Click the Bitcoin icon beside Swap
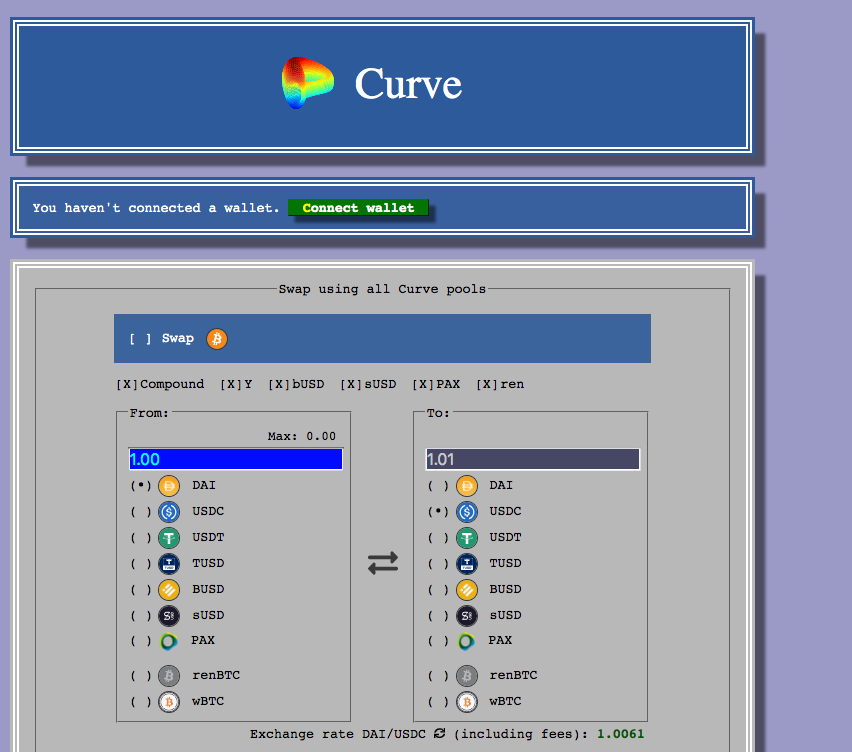Viewport: 852px width, 752px height. [217, 339]
